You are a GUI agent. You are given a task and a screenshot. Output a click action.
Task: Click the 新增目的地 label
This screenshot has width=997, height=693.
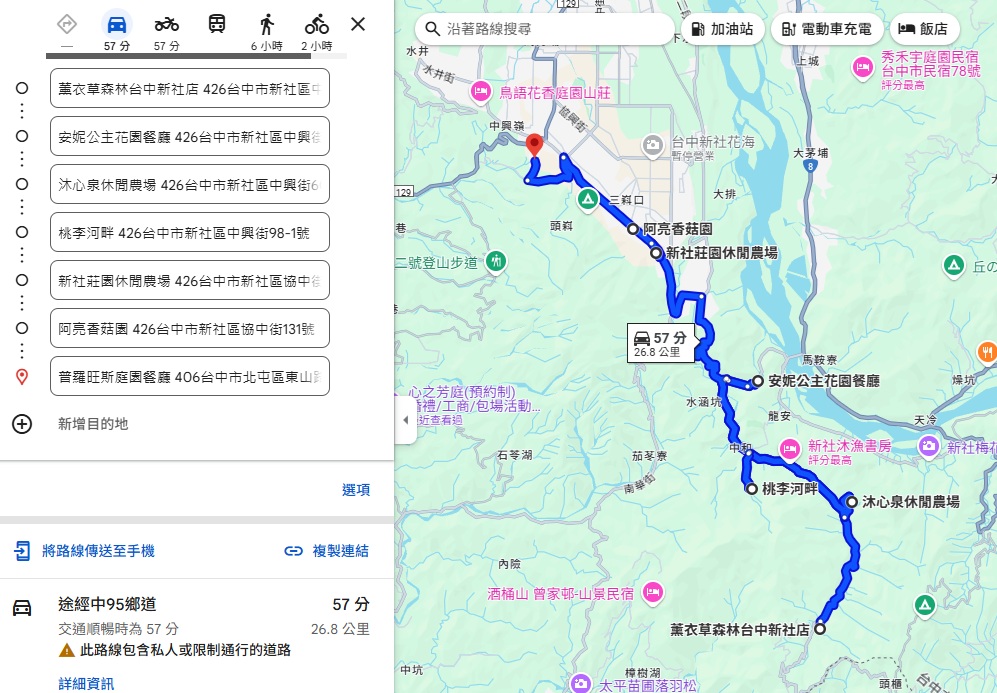point(93,424)
